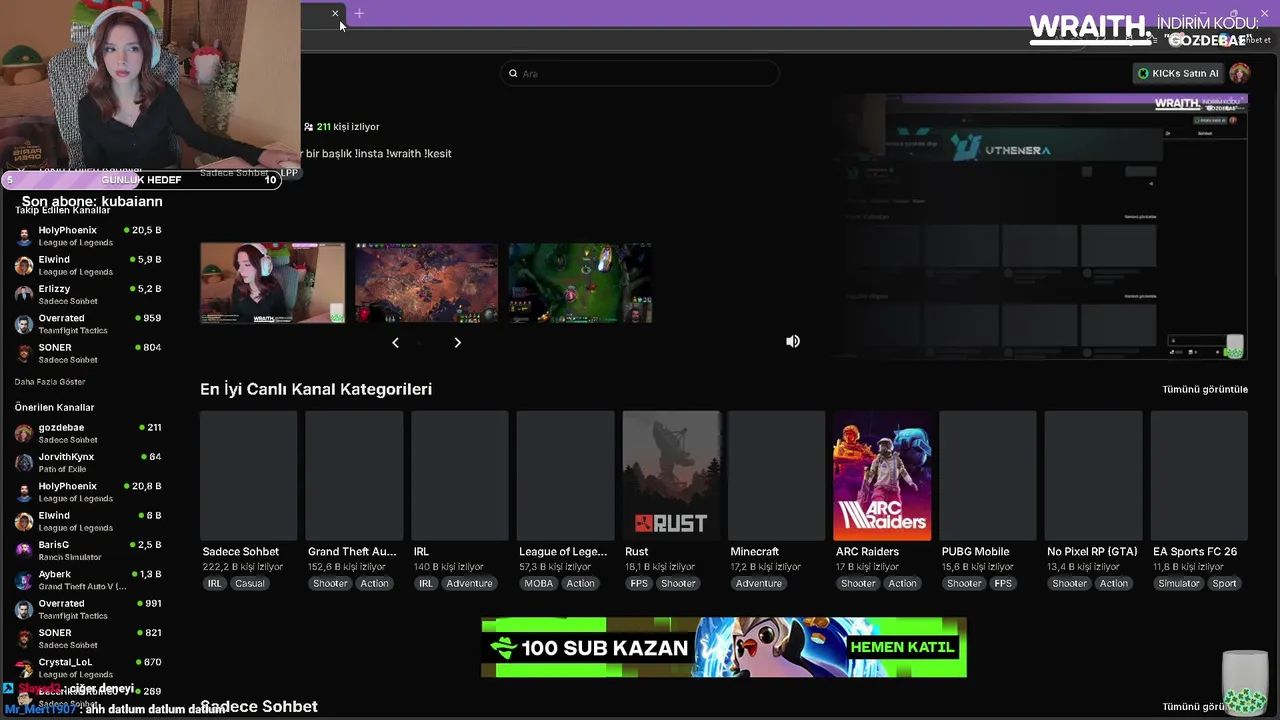Open Sadece Sohbet category title

[x=241, y=551]
